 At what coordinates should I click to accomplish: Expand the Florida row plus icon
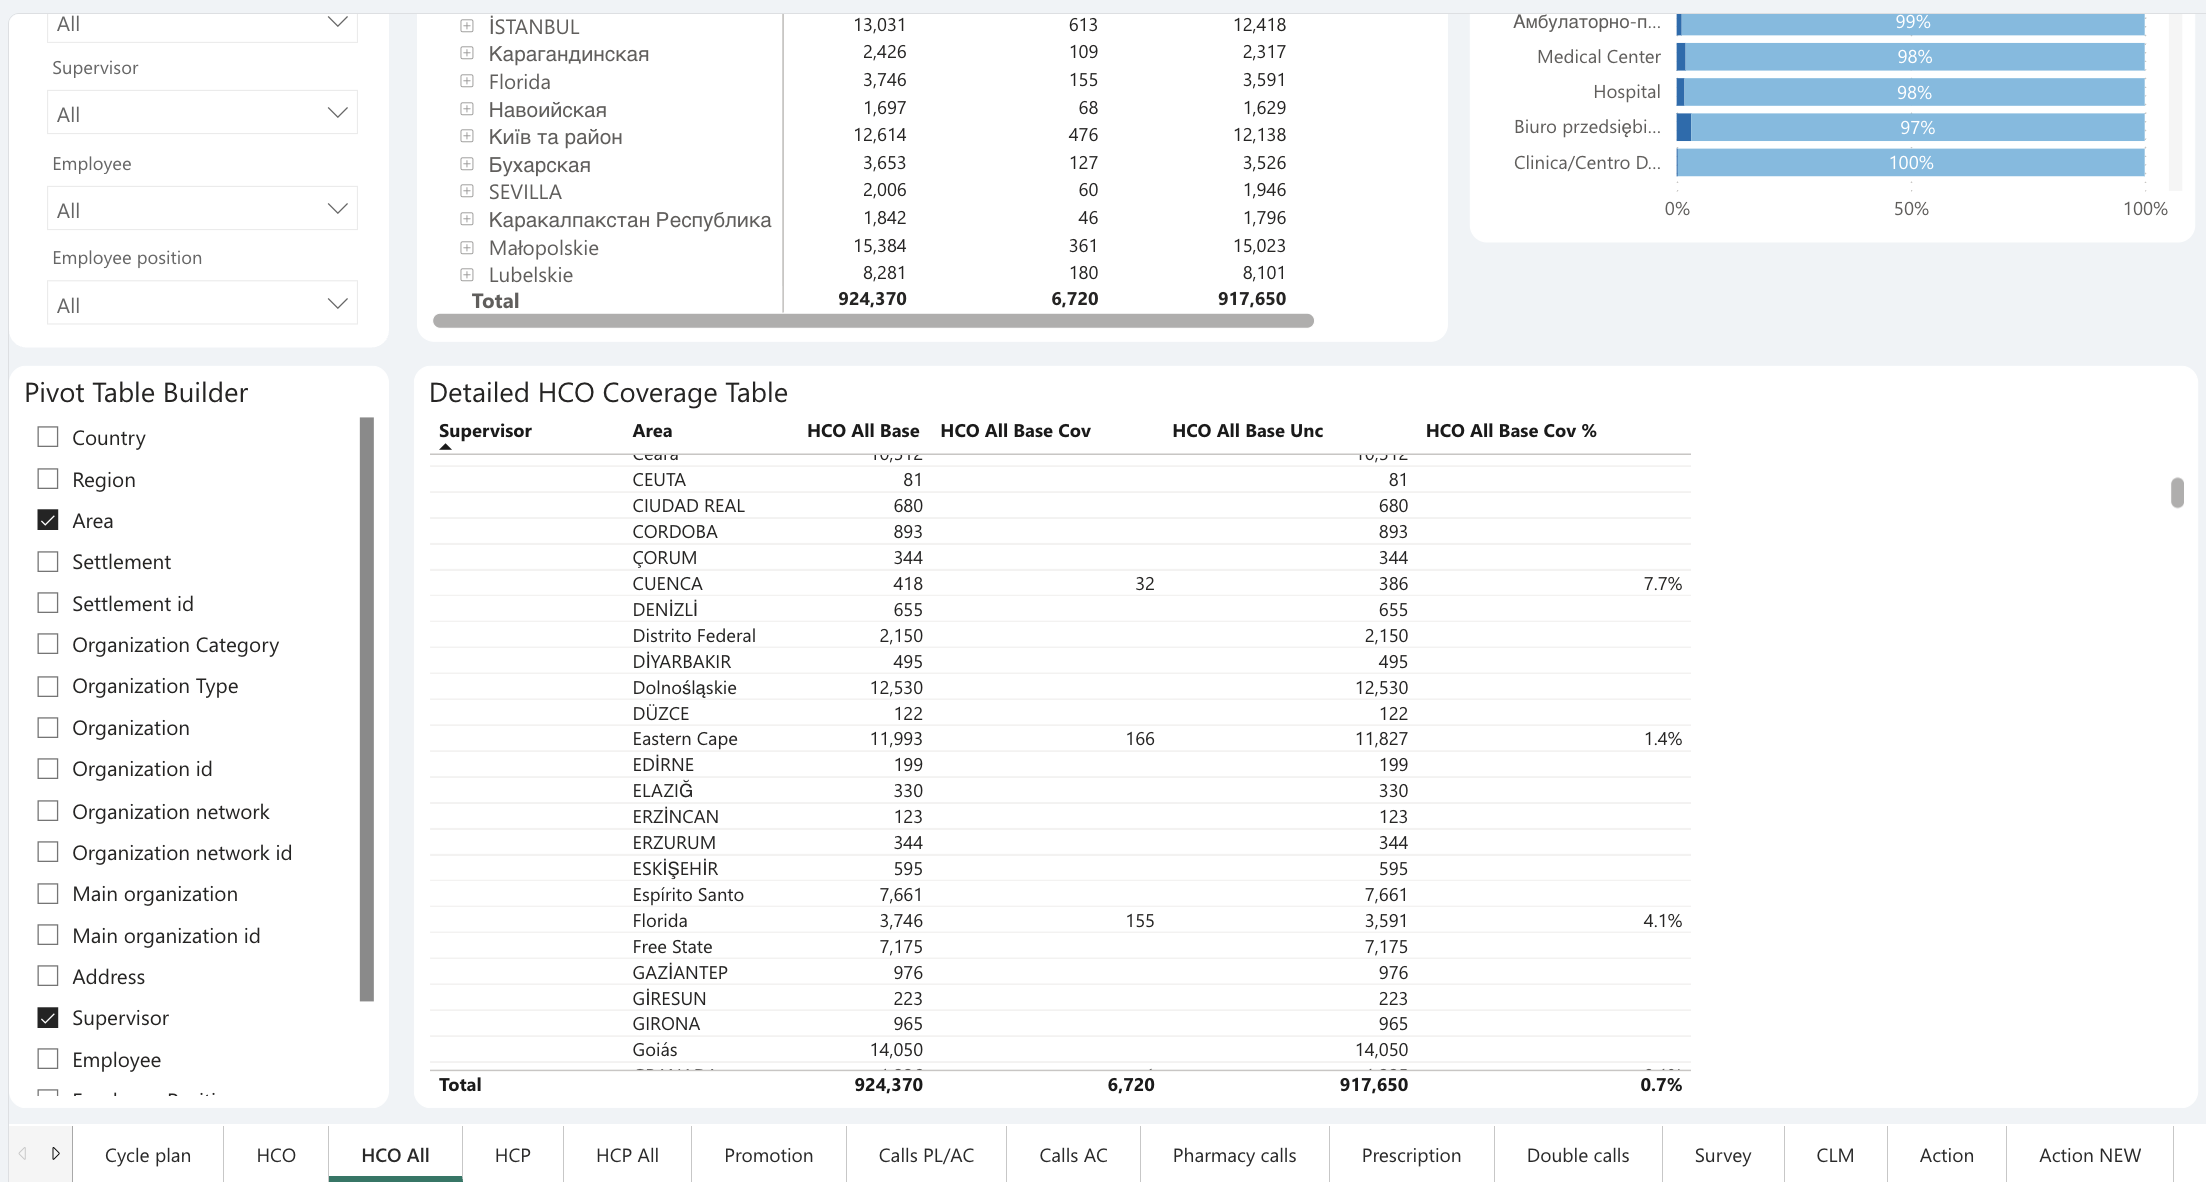[x=466, y=81]
